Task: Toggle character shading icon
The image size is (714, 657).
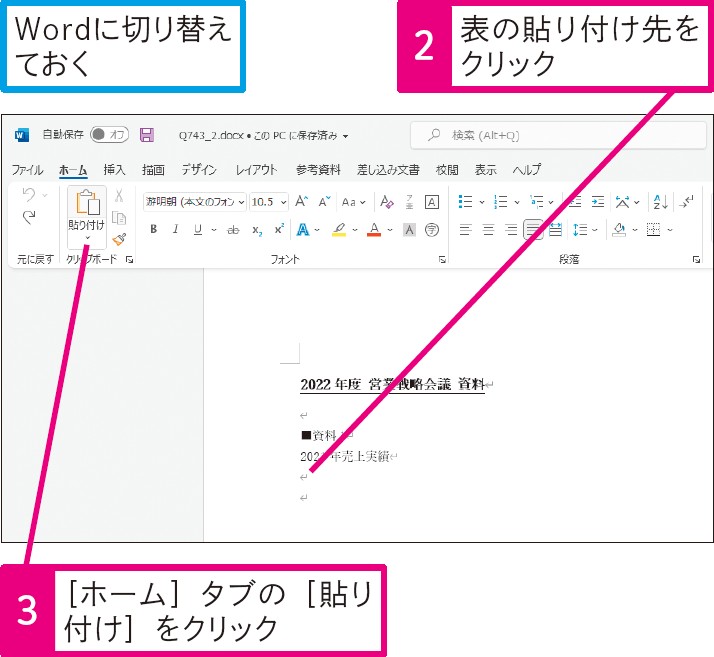Action: click(x=409, y=230)
